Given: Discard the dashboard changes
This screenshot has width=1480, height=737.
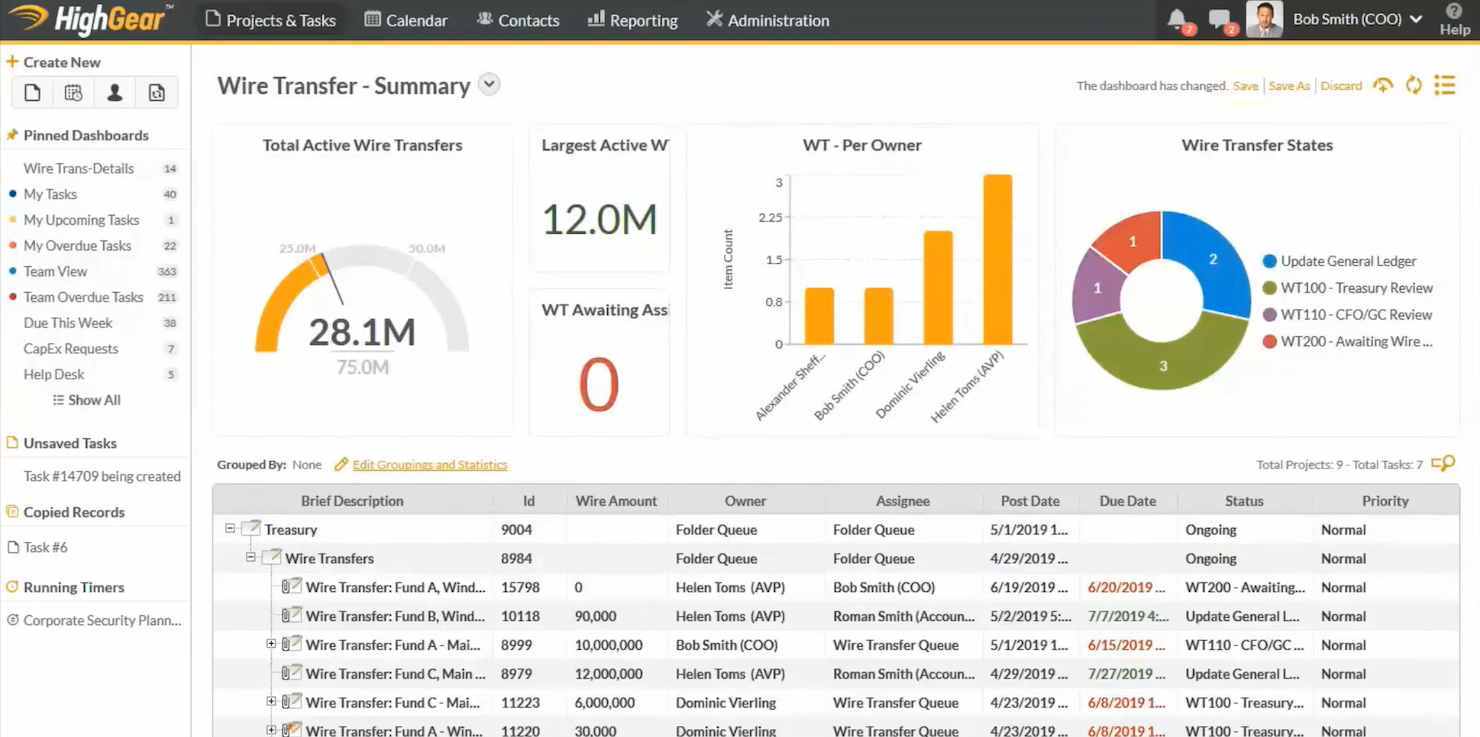Looking at the screenshot, I should [x=1341, y=86].
